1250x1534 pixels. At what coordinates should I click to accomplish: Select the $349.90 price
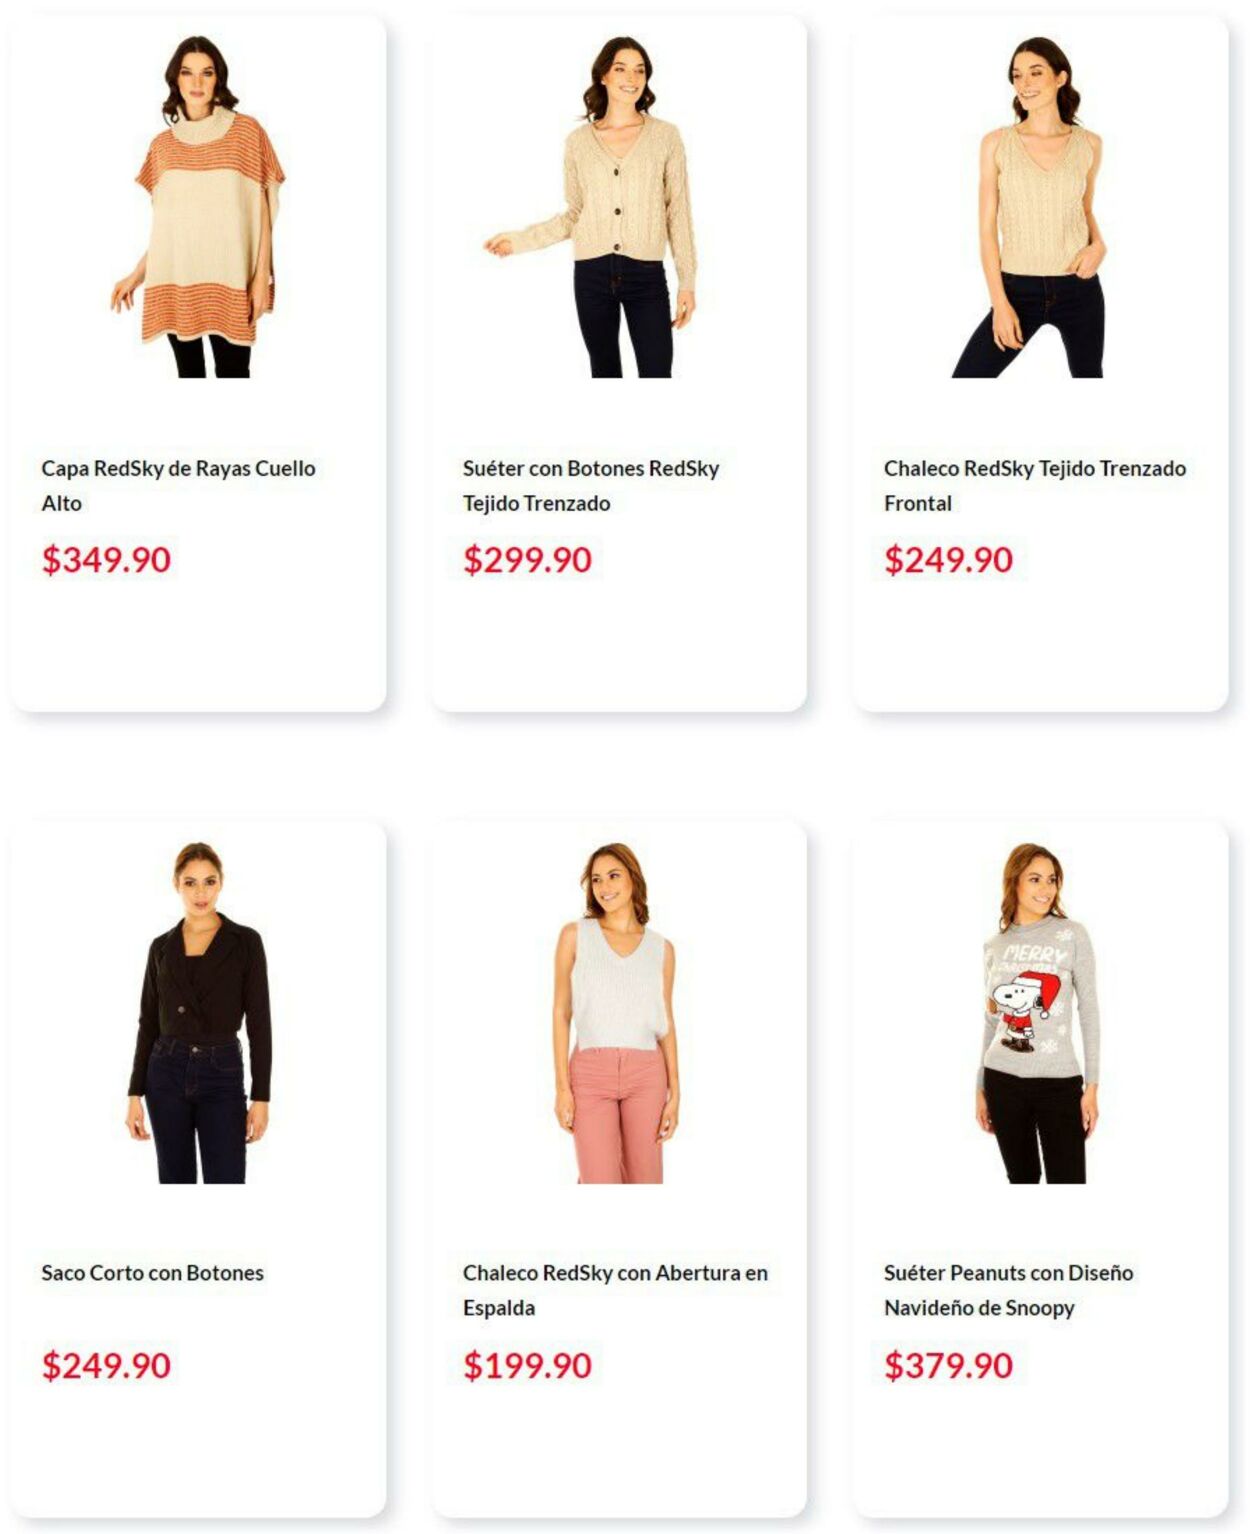click(106, 559)
